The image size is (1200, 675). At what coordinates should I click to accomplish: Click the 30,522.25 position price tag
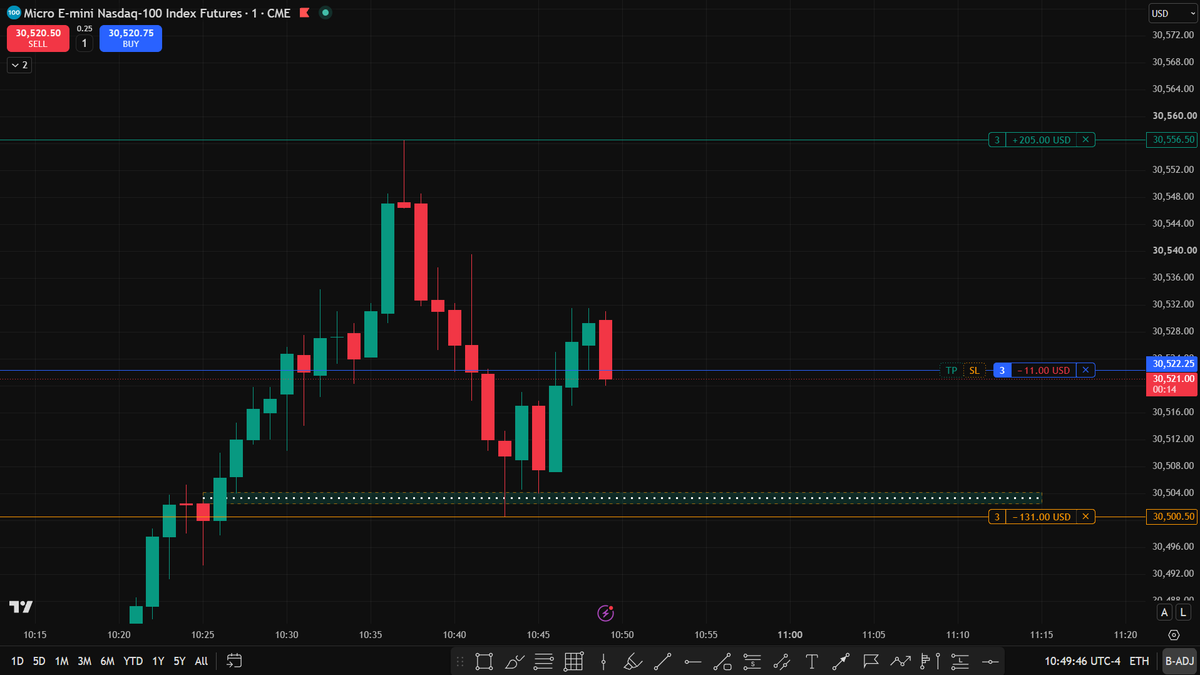point(1172,364)
